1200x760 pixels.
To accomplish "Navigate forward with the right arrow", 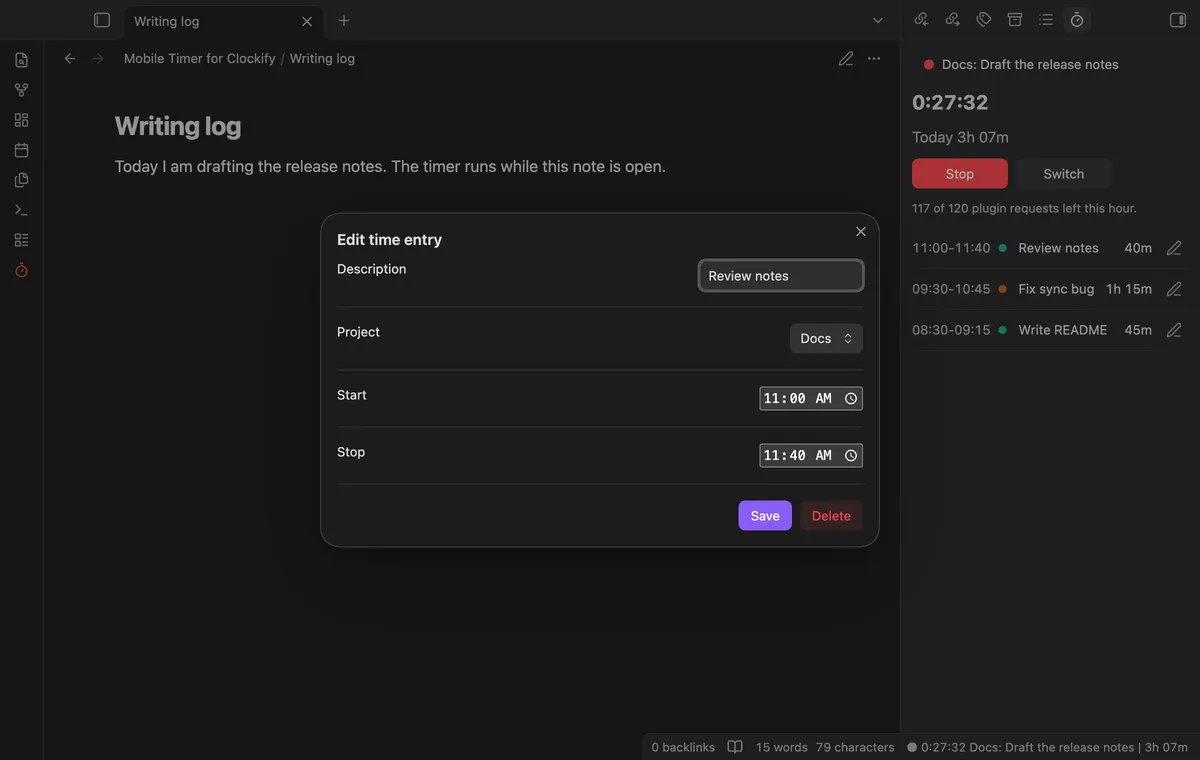I will [x=98, y=59].
